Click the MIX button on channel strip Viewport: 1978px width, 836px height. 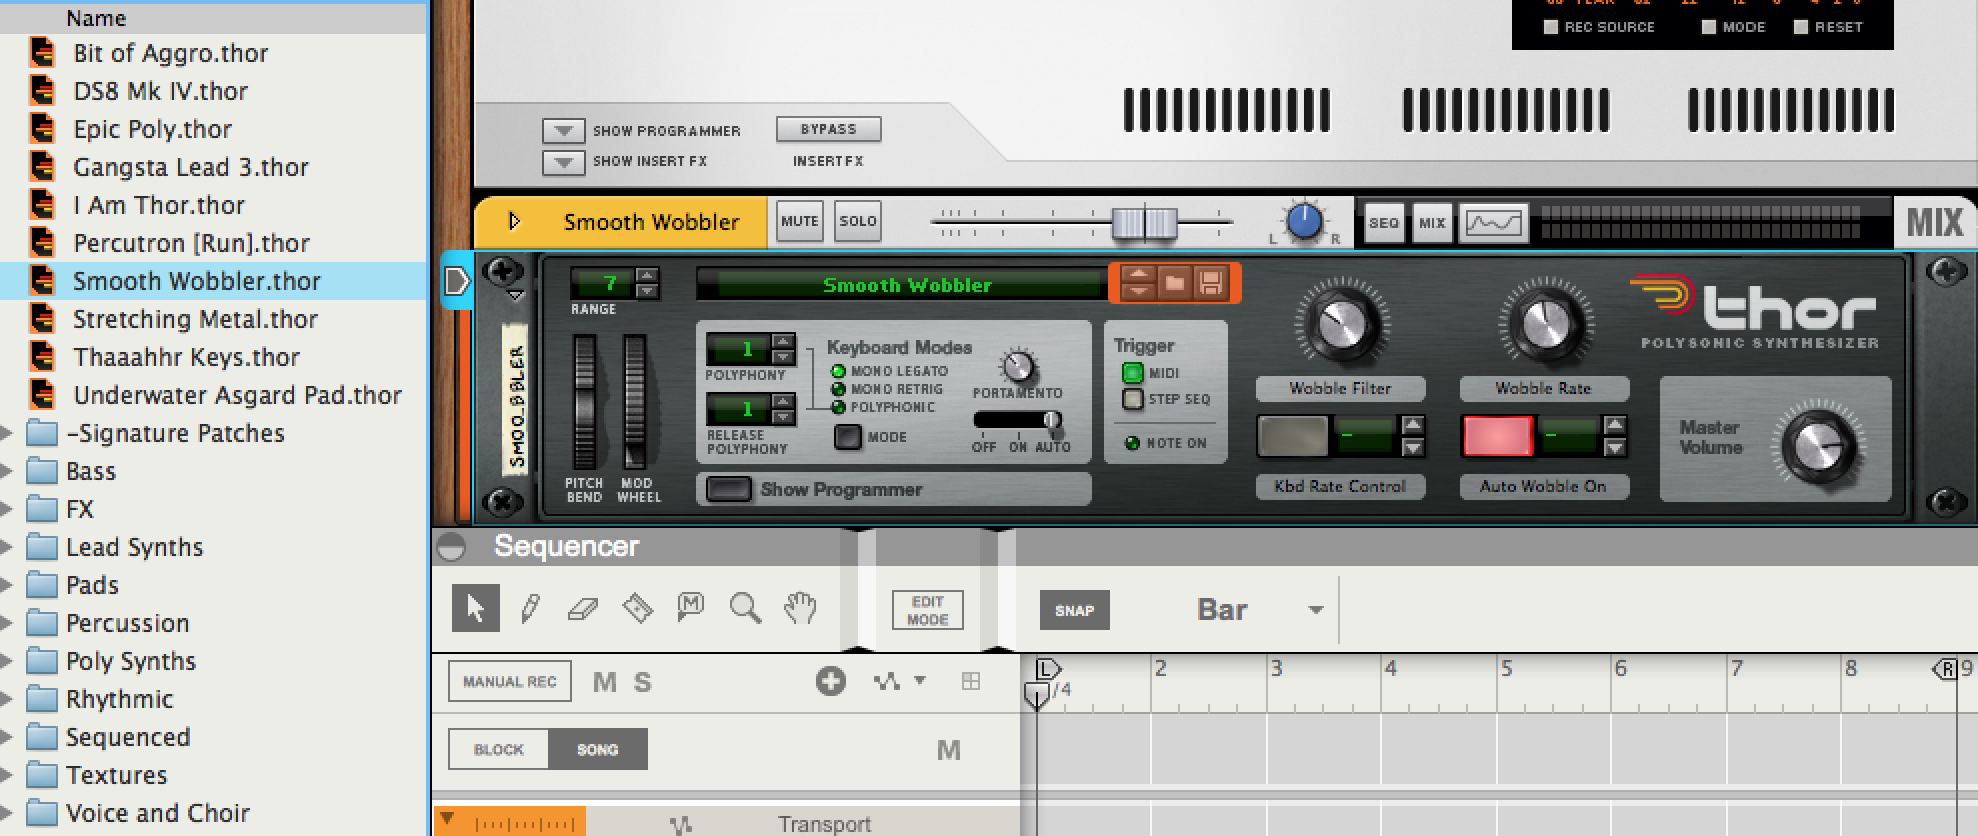(x=1432, y=223)
